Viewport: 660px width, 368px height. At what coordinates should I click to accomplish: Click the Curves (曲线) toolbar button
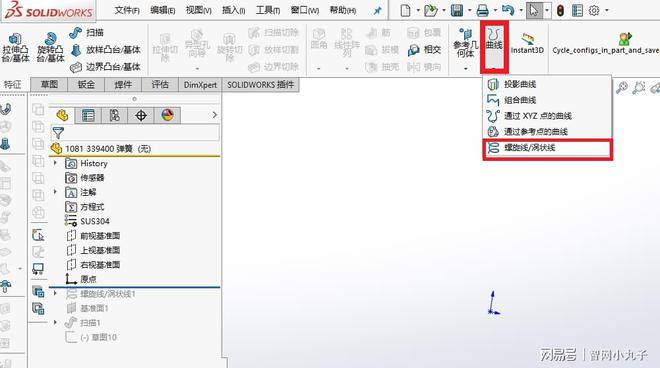494,46
